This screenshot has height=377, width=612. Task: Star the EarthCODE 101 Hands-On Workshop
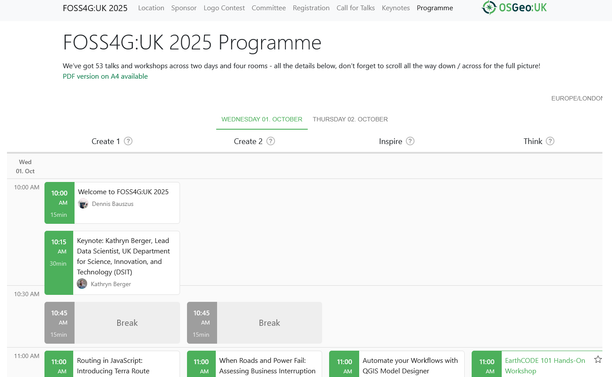598,359
